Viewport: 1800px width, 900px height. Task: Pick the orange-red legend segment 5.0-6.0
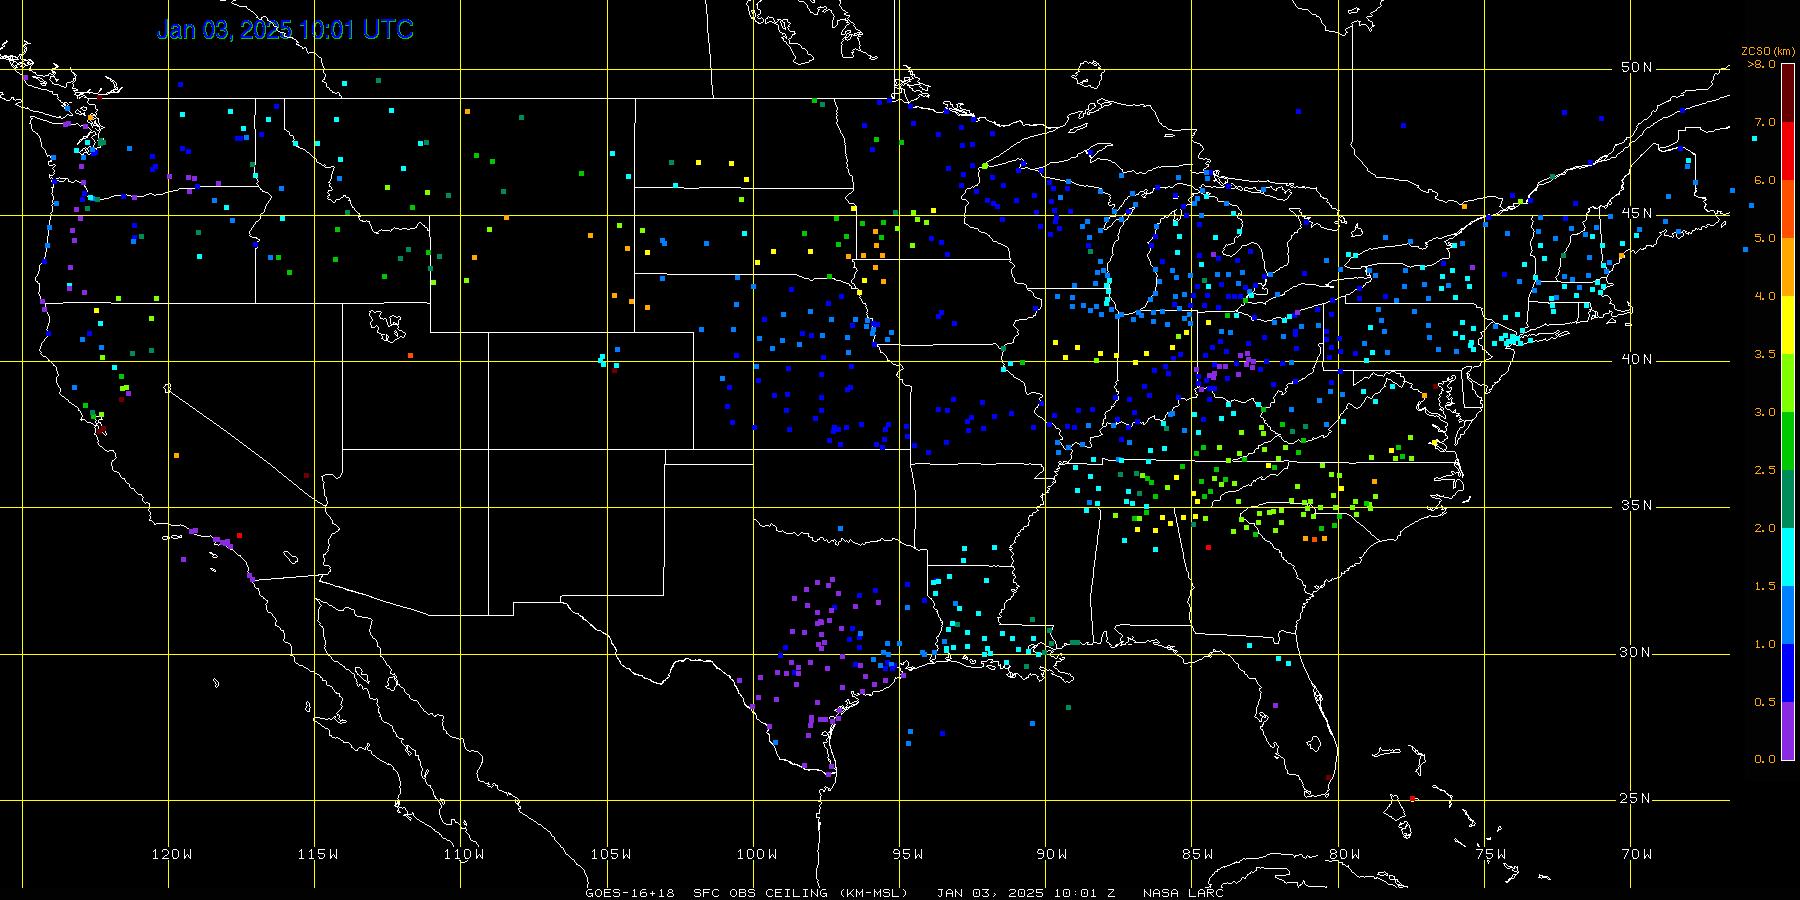coord(1788,209)
